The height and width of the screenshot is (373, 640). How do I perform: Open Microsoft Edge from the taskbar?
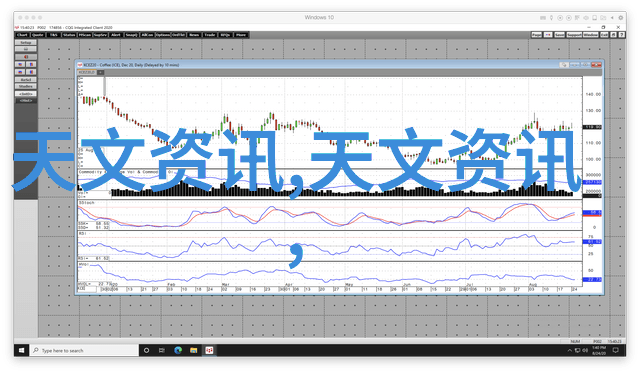click(x=178, y=350)
